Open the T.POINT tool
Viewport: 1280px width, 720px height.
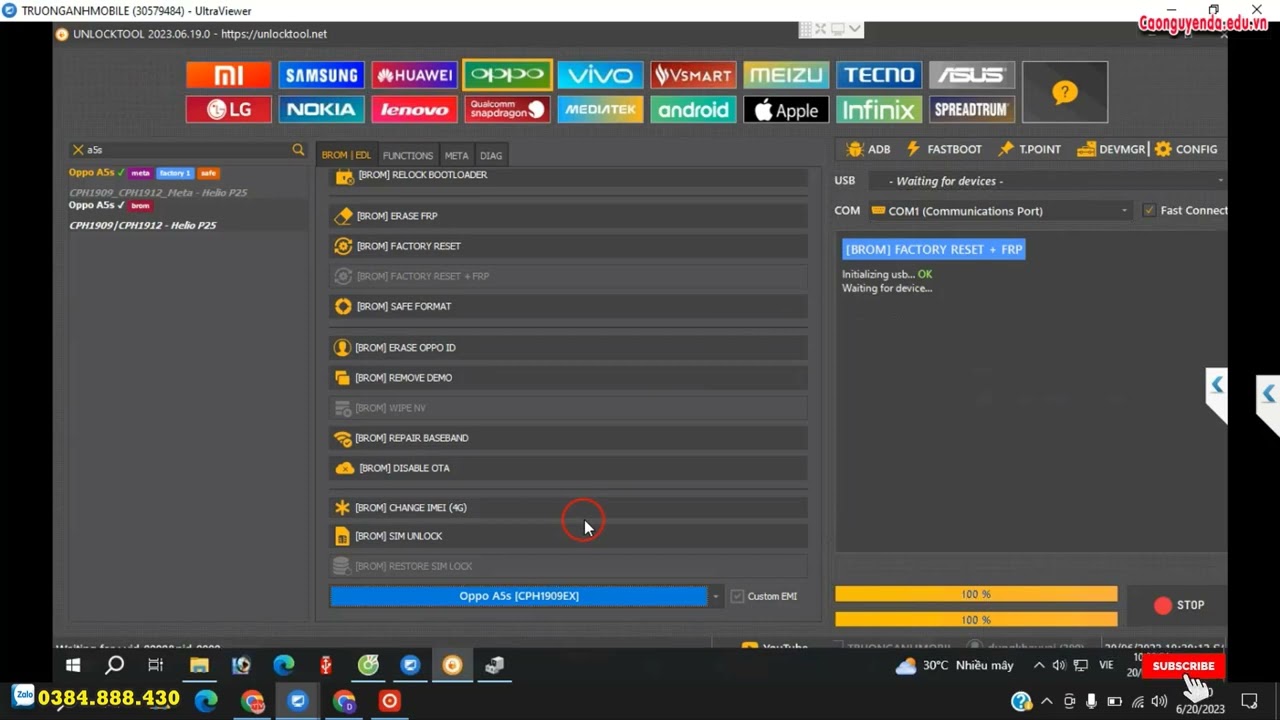1029,149
